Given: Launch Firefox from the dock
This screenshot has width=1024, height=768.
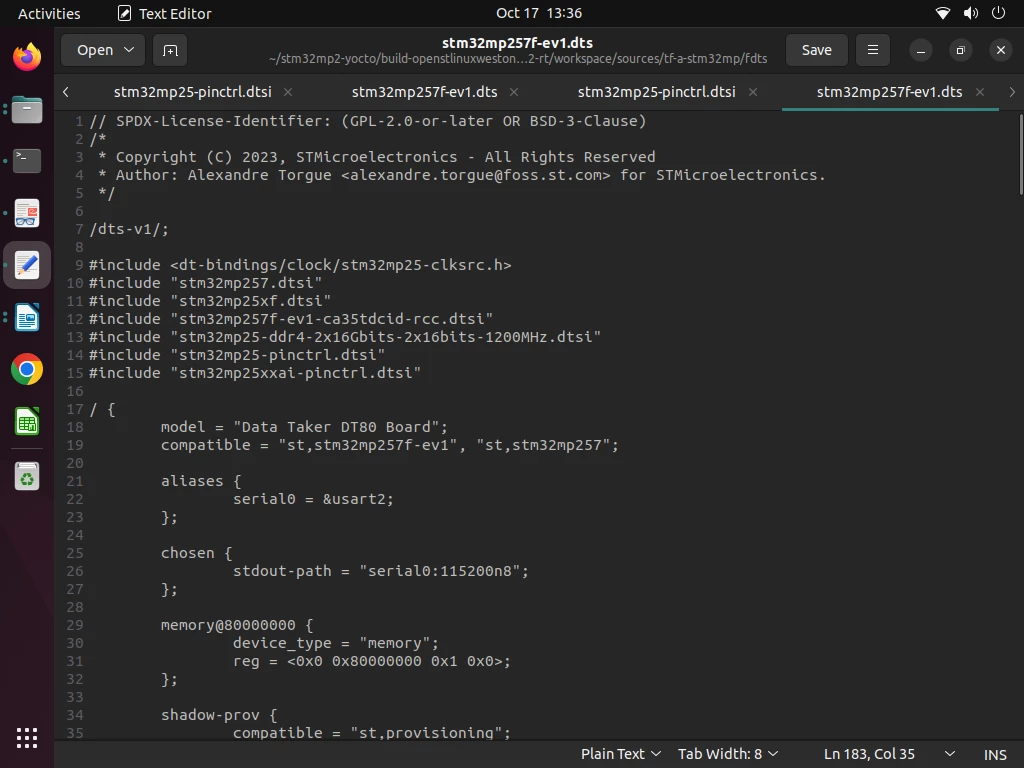Looking at the screenshot, I should (x=27, y=57).
